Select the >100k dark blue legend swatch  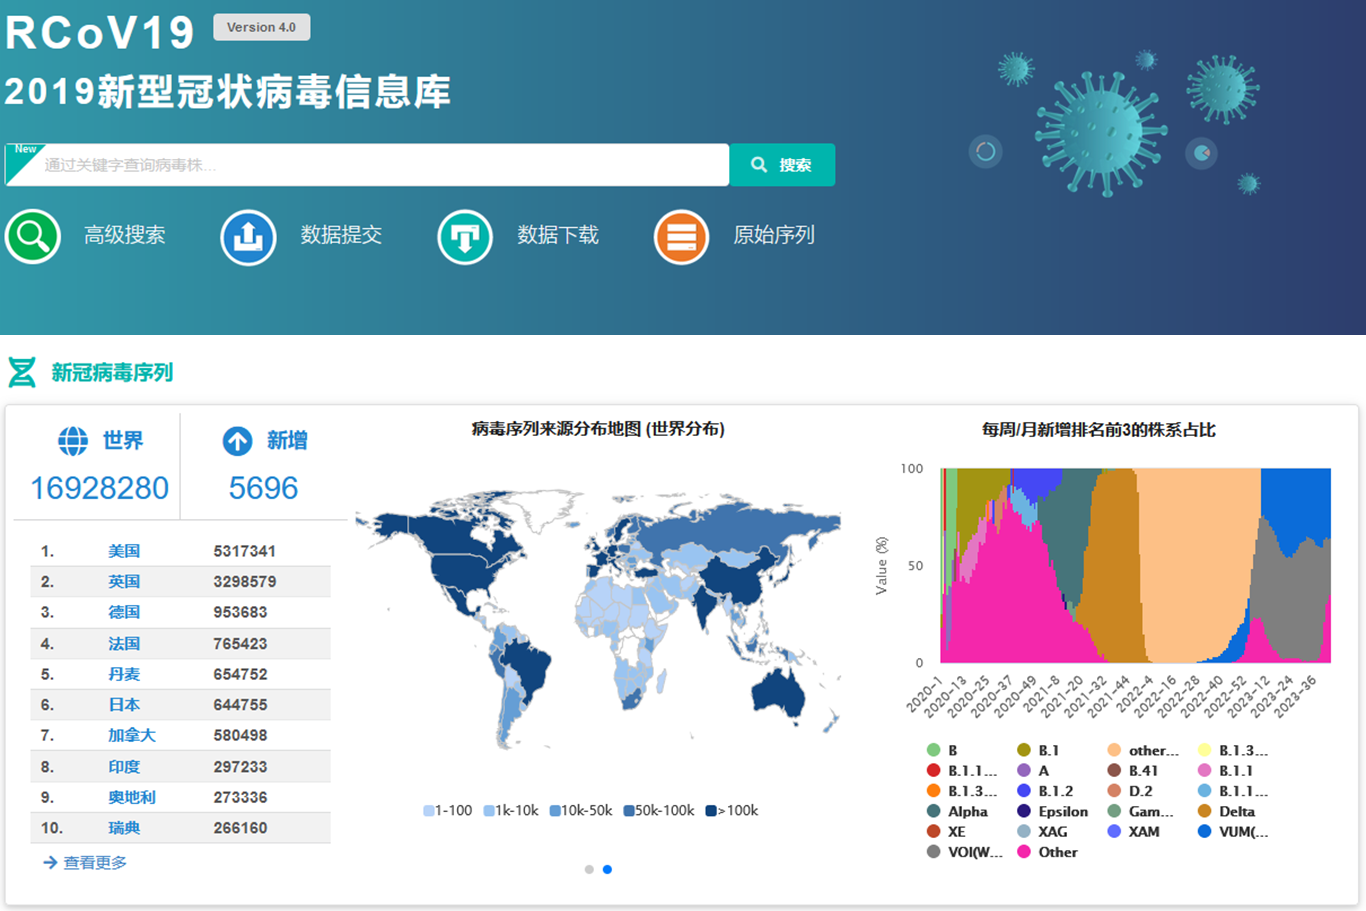(712, 810)
